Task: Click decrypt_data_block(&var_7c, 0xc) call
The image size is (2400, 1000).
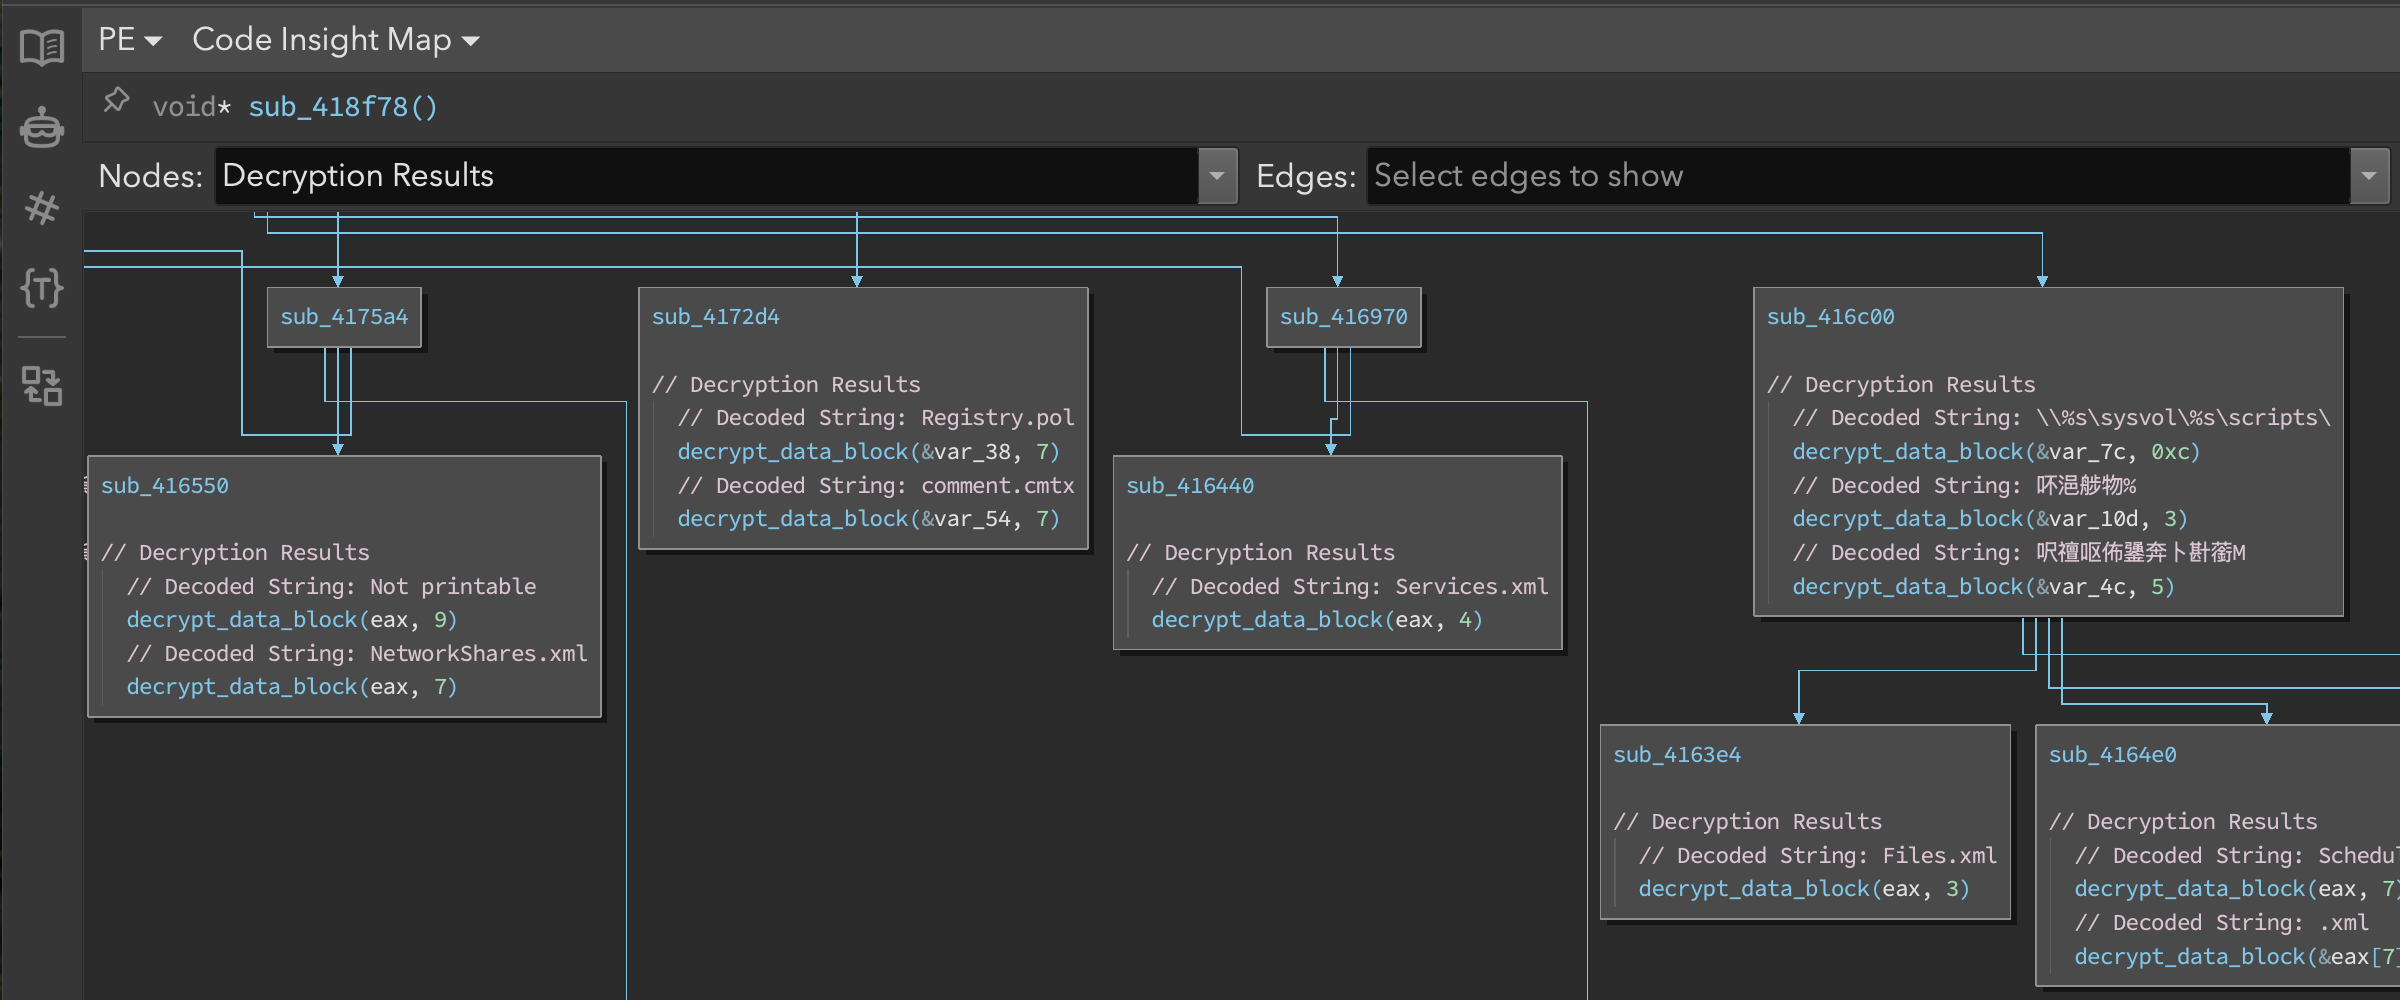Action: (x=1996, y=452)
